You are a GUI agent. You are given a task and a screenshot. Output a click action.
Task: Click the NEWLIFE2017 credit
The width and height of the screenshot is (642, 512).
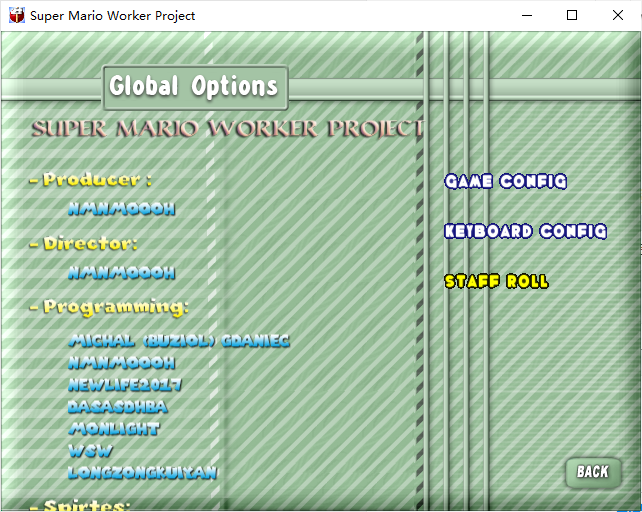coord(125,385)
